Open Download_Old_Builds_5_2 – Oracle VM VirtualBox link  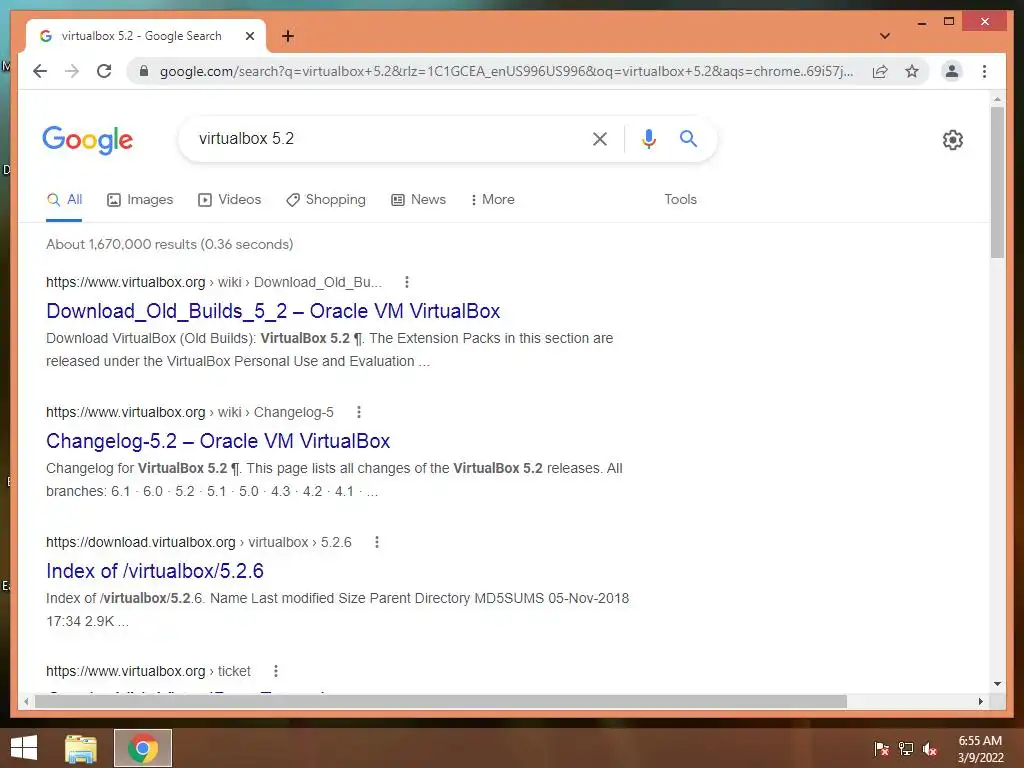tap(273, 311)
